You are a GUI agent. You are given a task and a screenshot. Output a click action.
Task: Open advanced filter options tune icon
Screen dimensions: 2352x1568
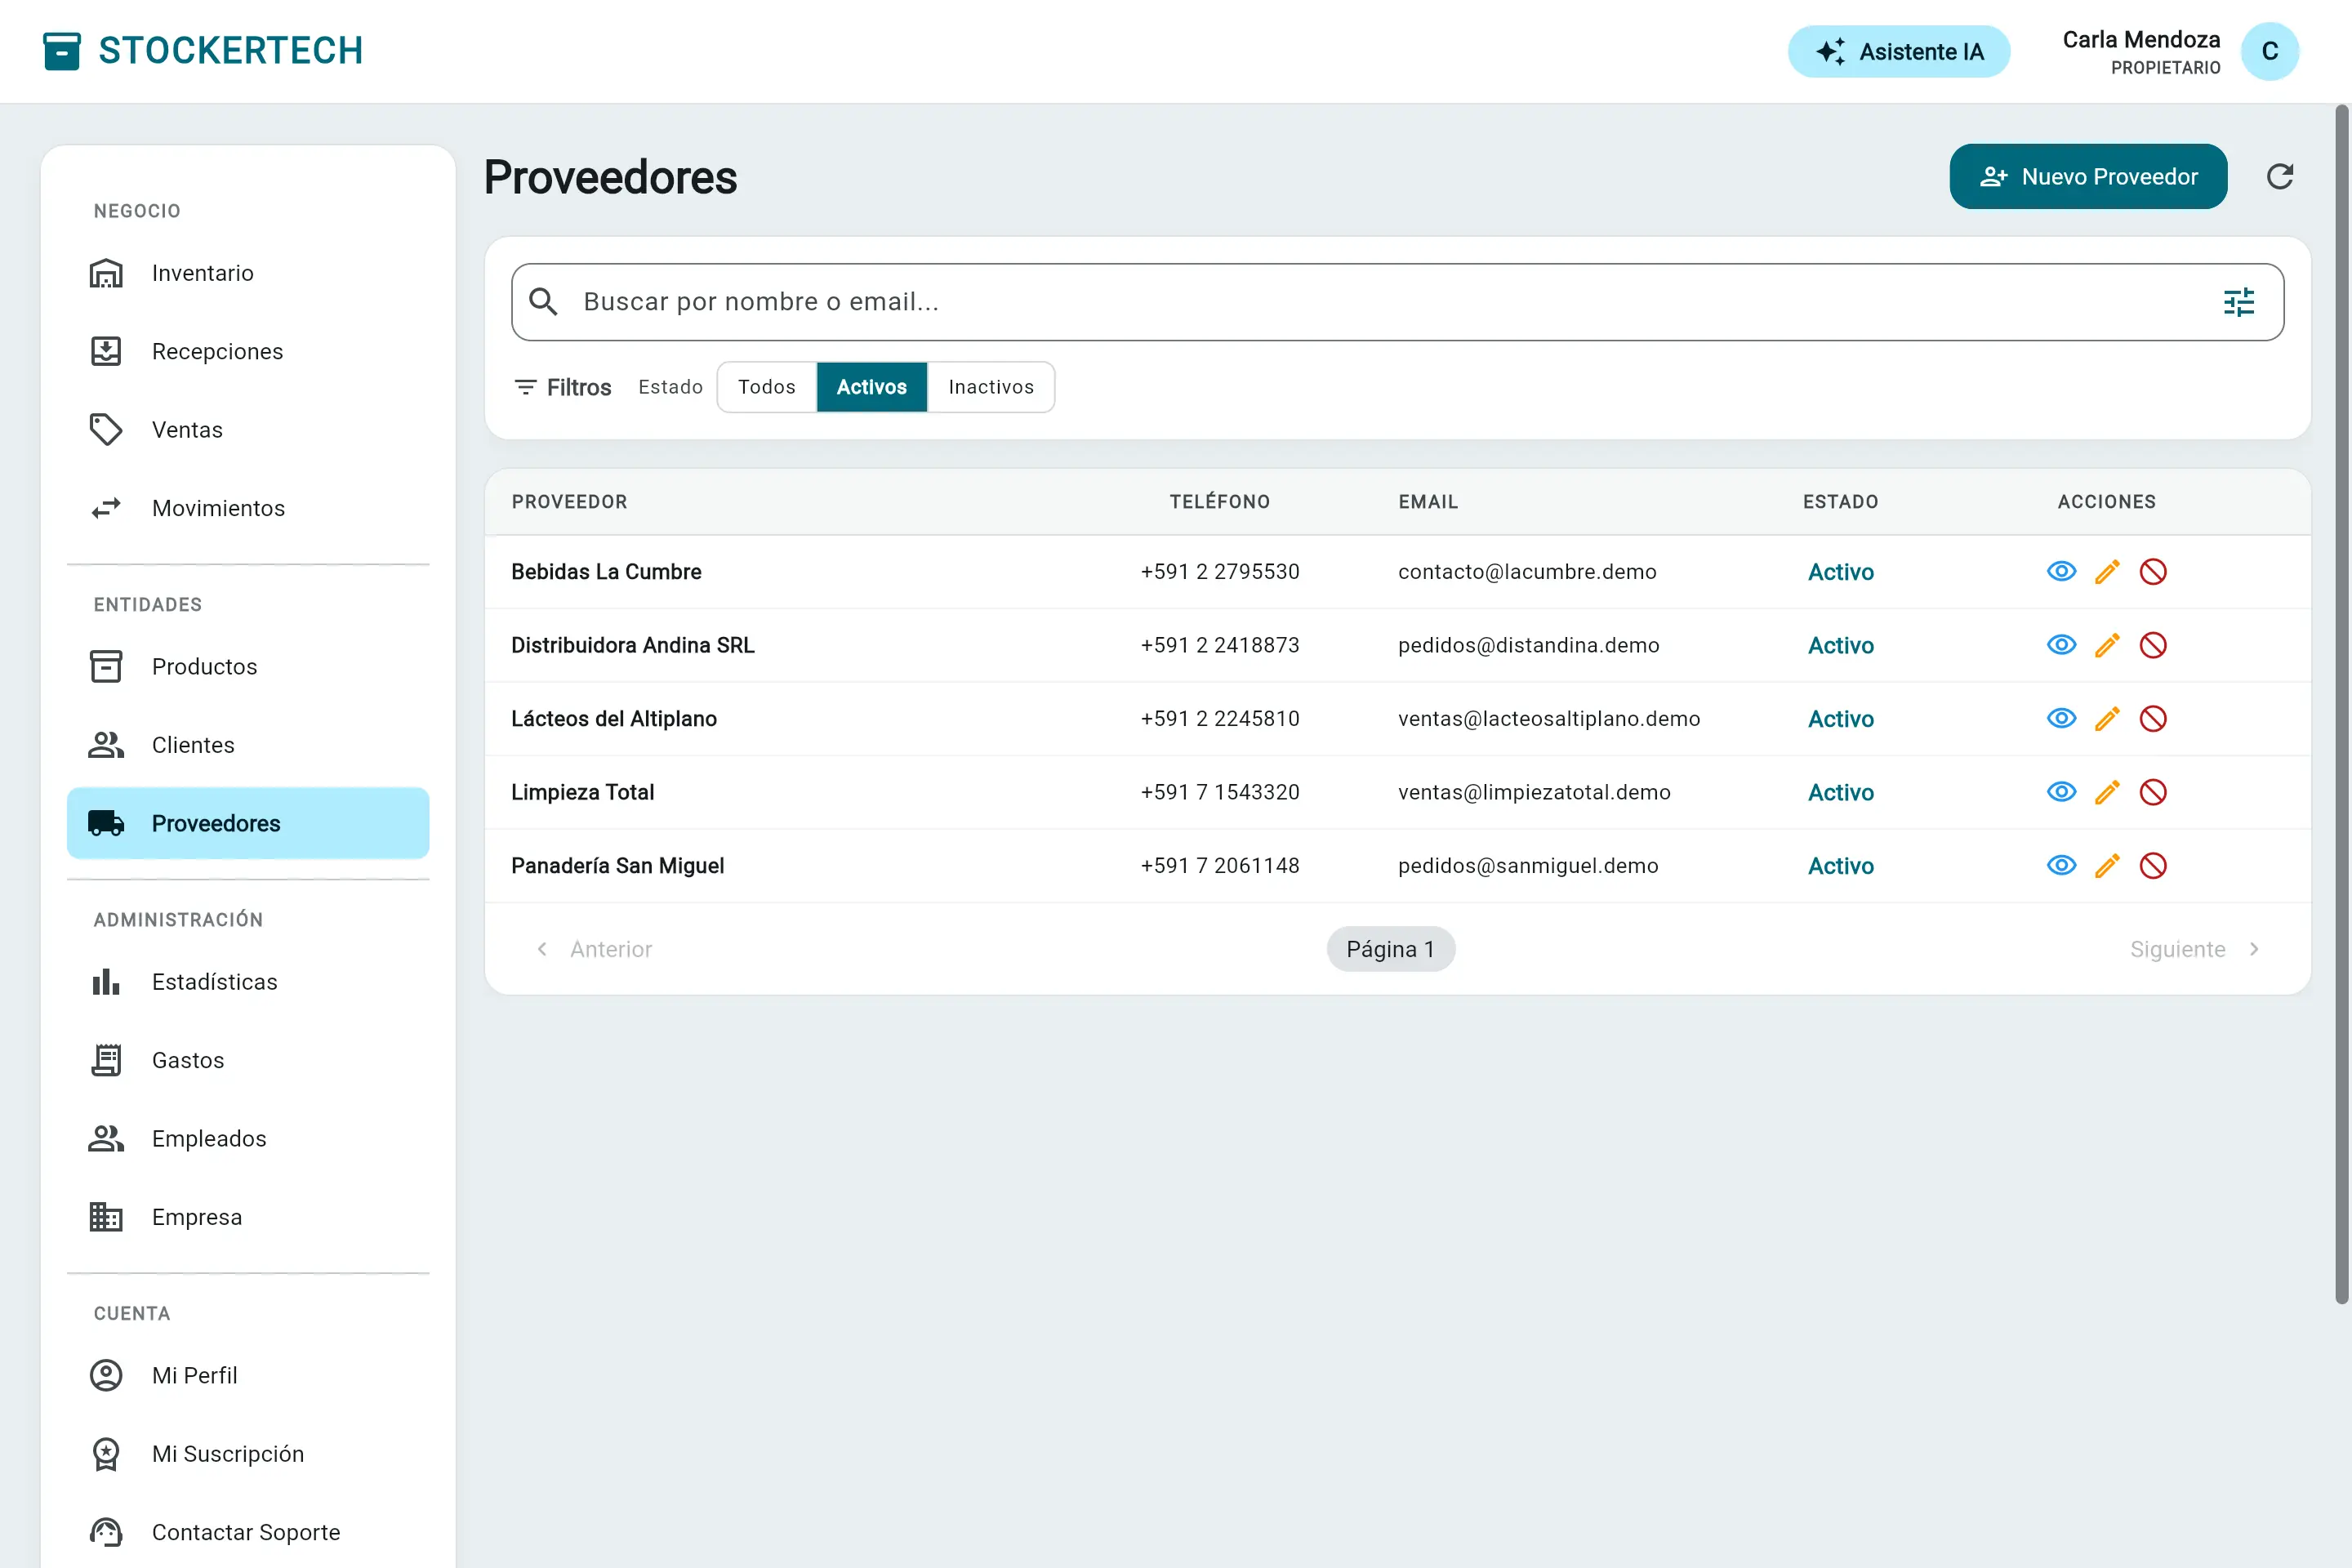[2238, 302]
